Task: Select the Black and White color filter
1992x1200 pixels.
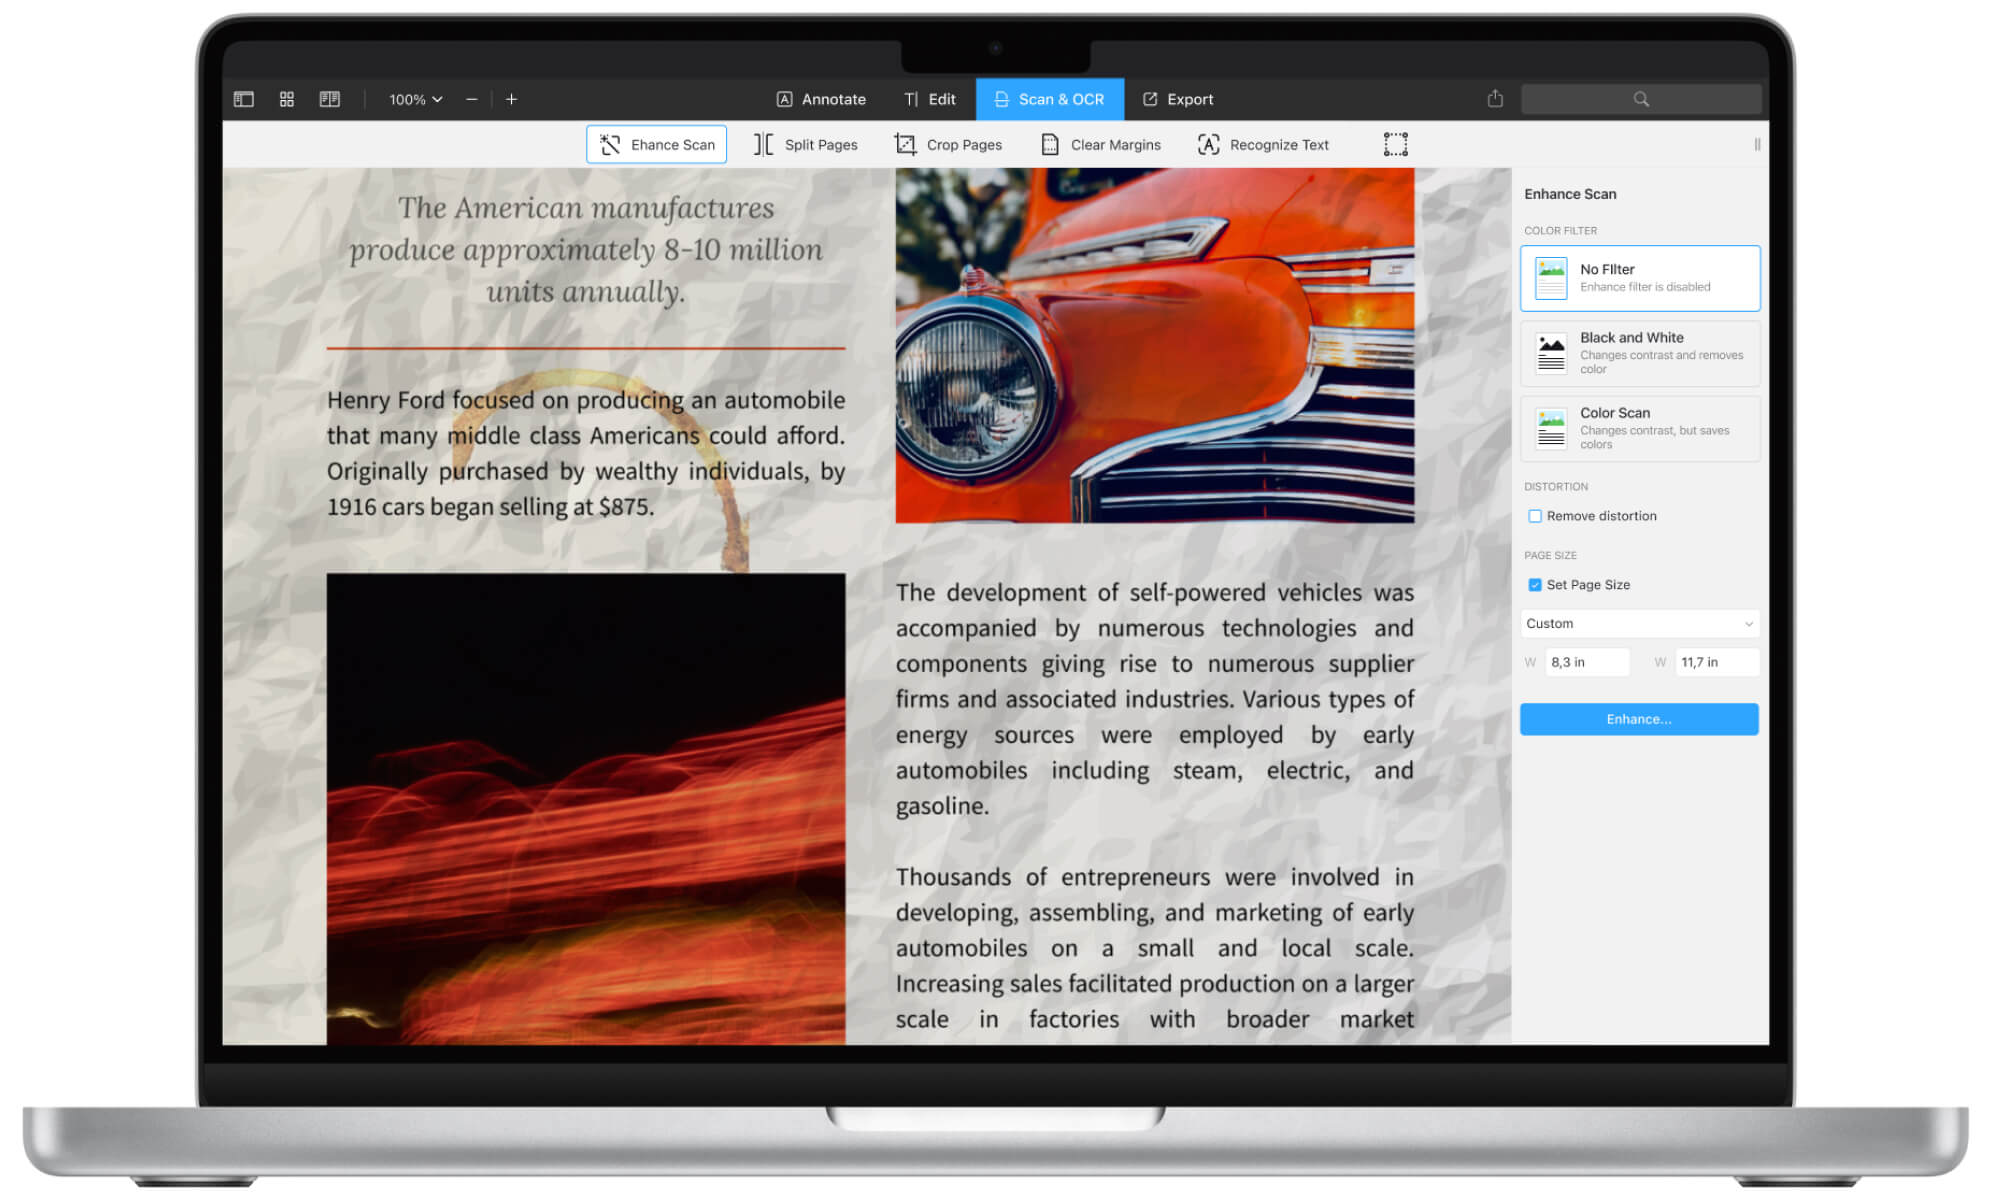Action: click(x=1640, y=353)
